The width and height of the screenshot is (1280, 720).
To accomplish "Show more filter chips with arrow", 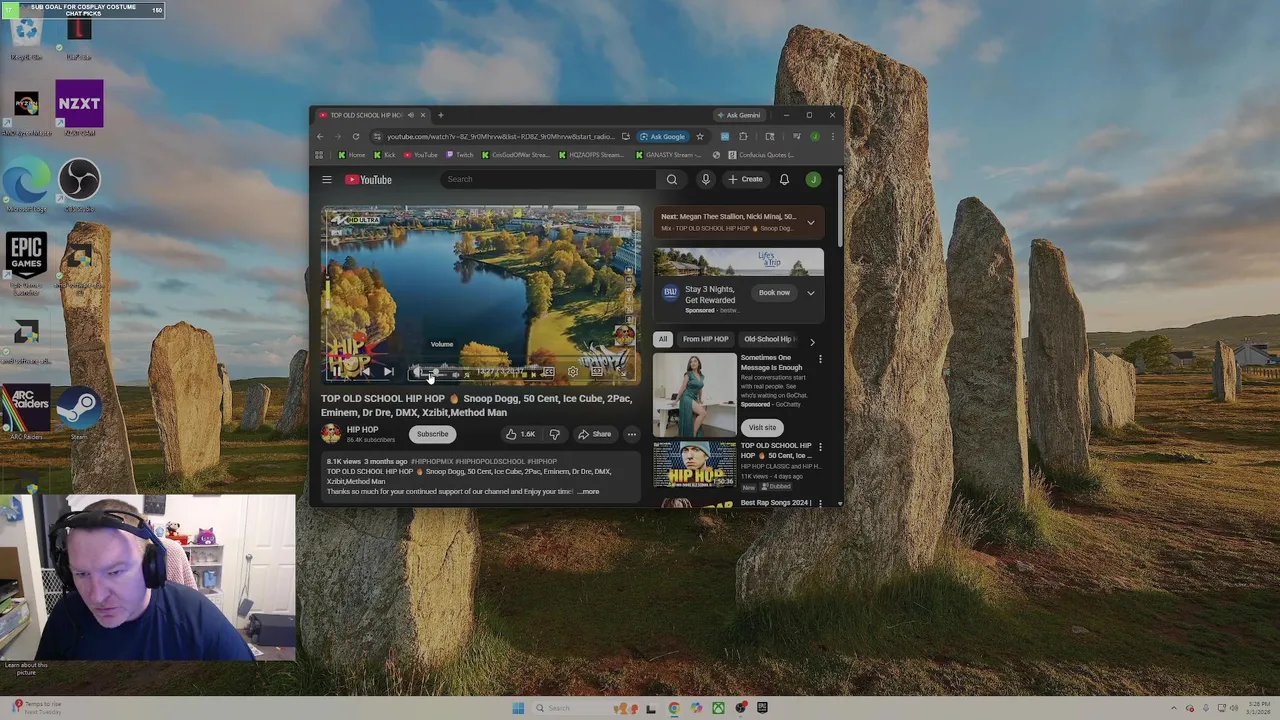I will [x=812, y=341].
